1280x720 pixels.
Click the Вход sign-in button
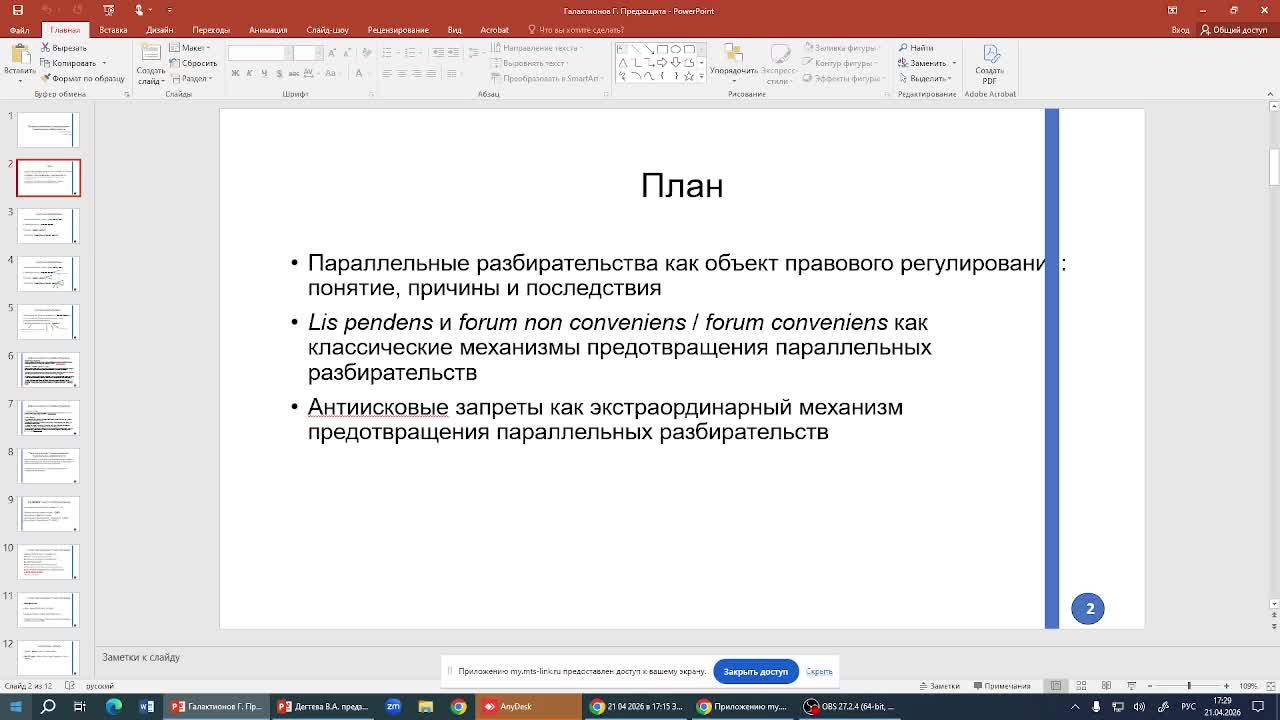[x=1180, y=30]
